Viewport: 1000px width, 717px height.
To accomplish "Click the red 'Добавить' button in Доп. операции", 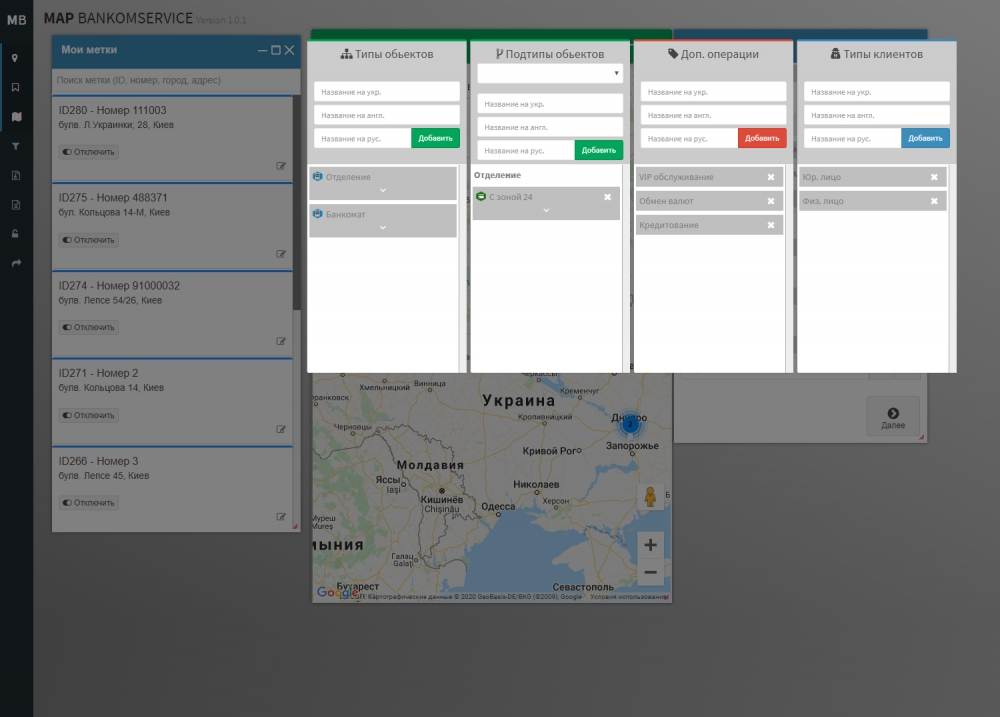I will point(762,138).
